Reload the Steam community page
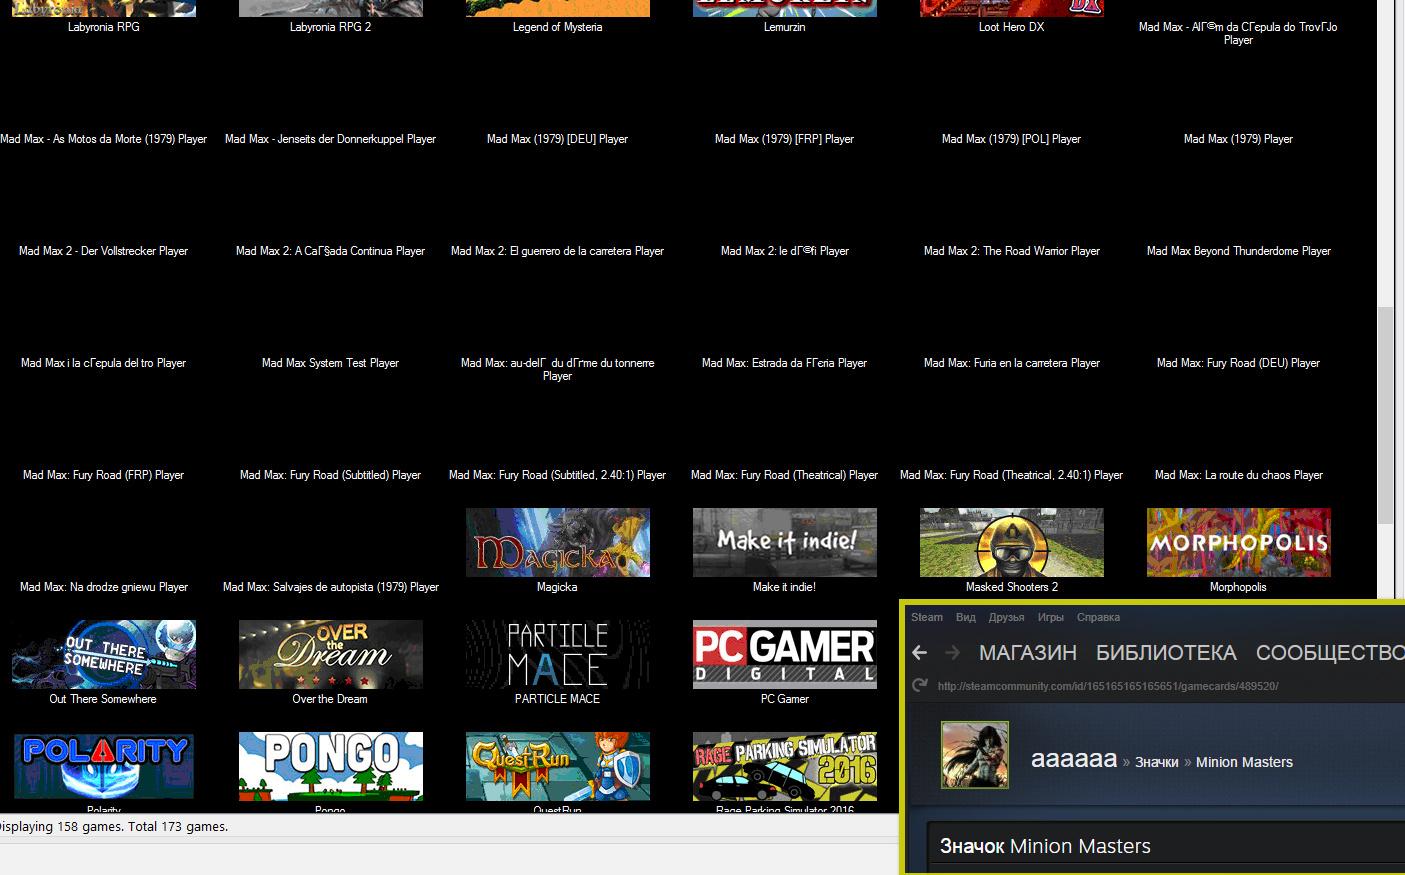Viewport: 1405px width, 875px height. [x=920, y=686]
